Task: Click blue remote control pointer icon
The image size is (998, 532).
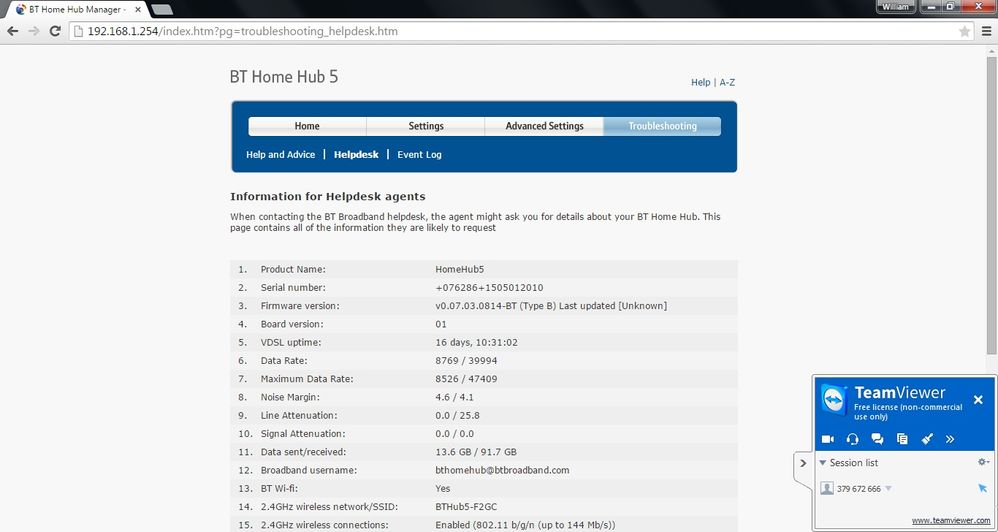Action: 982,488
